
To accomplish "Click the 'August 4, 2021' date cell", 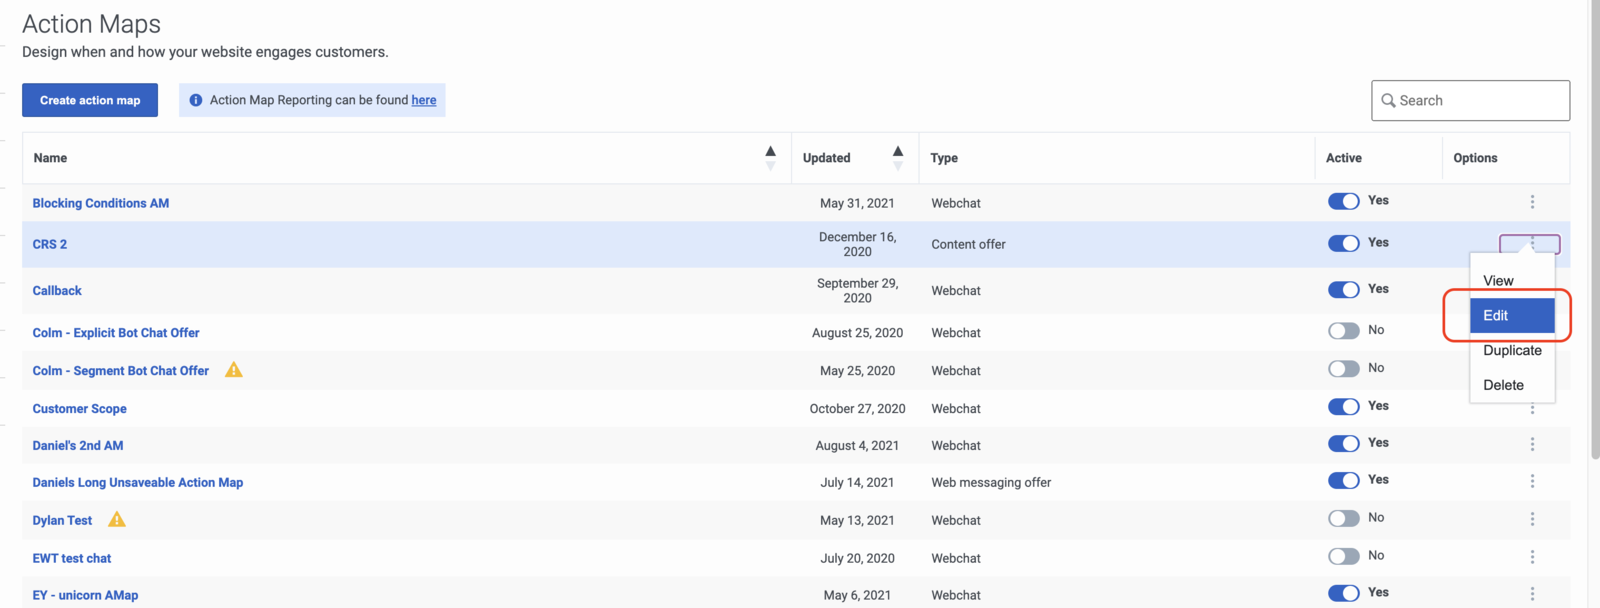I will click(857, 445).
